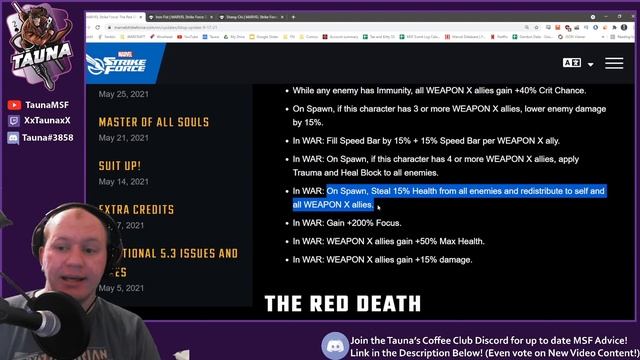Viewport: 640px width, 360px height.
Task: Click the May 25, 2021 date entry
Action: 123,94
